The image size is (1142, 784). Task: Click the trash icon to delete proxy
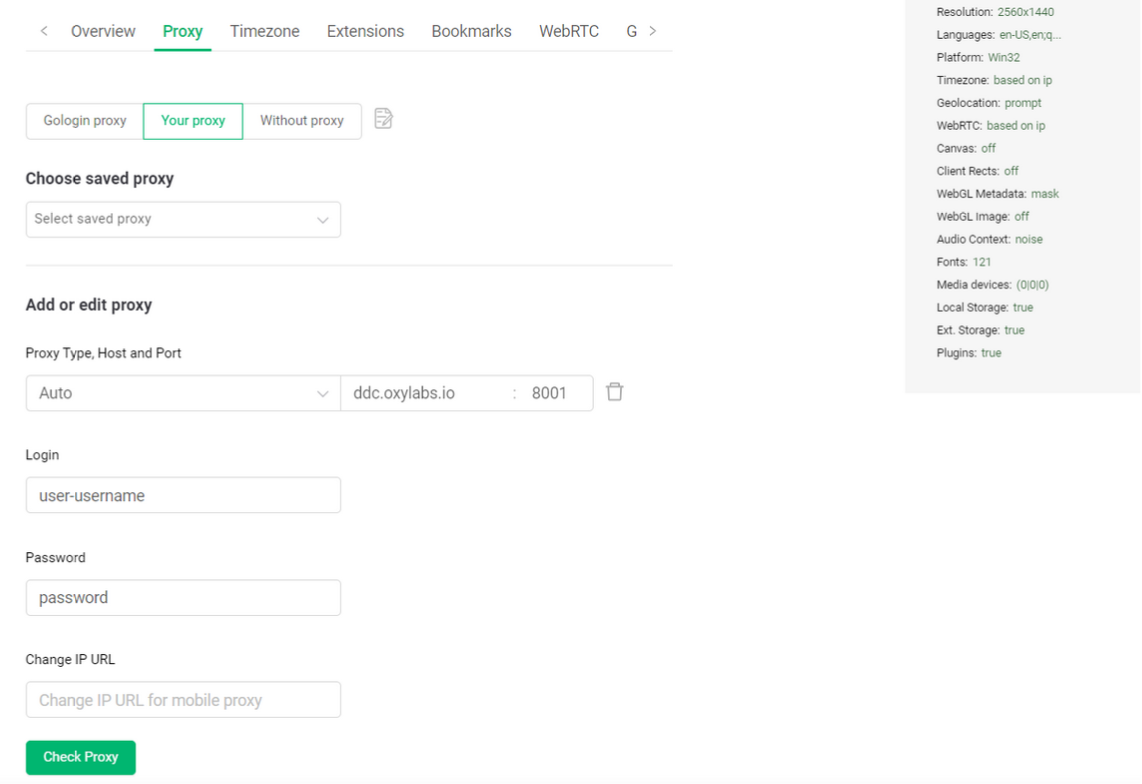[615, 392]
